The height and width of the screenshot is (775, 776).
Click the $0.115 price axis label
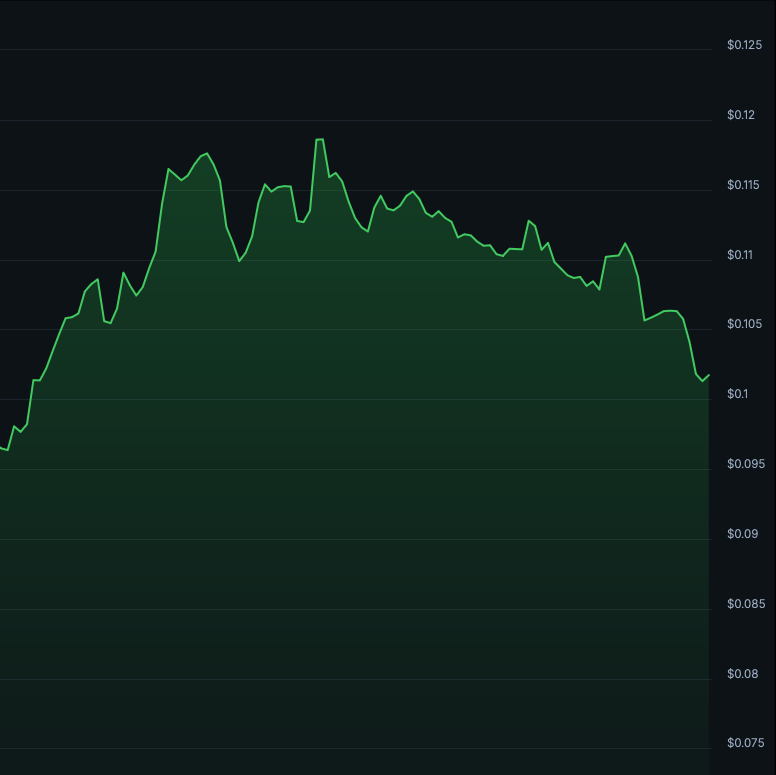pyautogui.click(x=743, y=185)
